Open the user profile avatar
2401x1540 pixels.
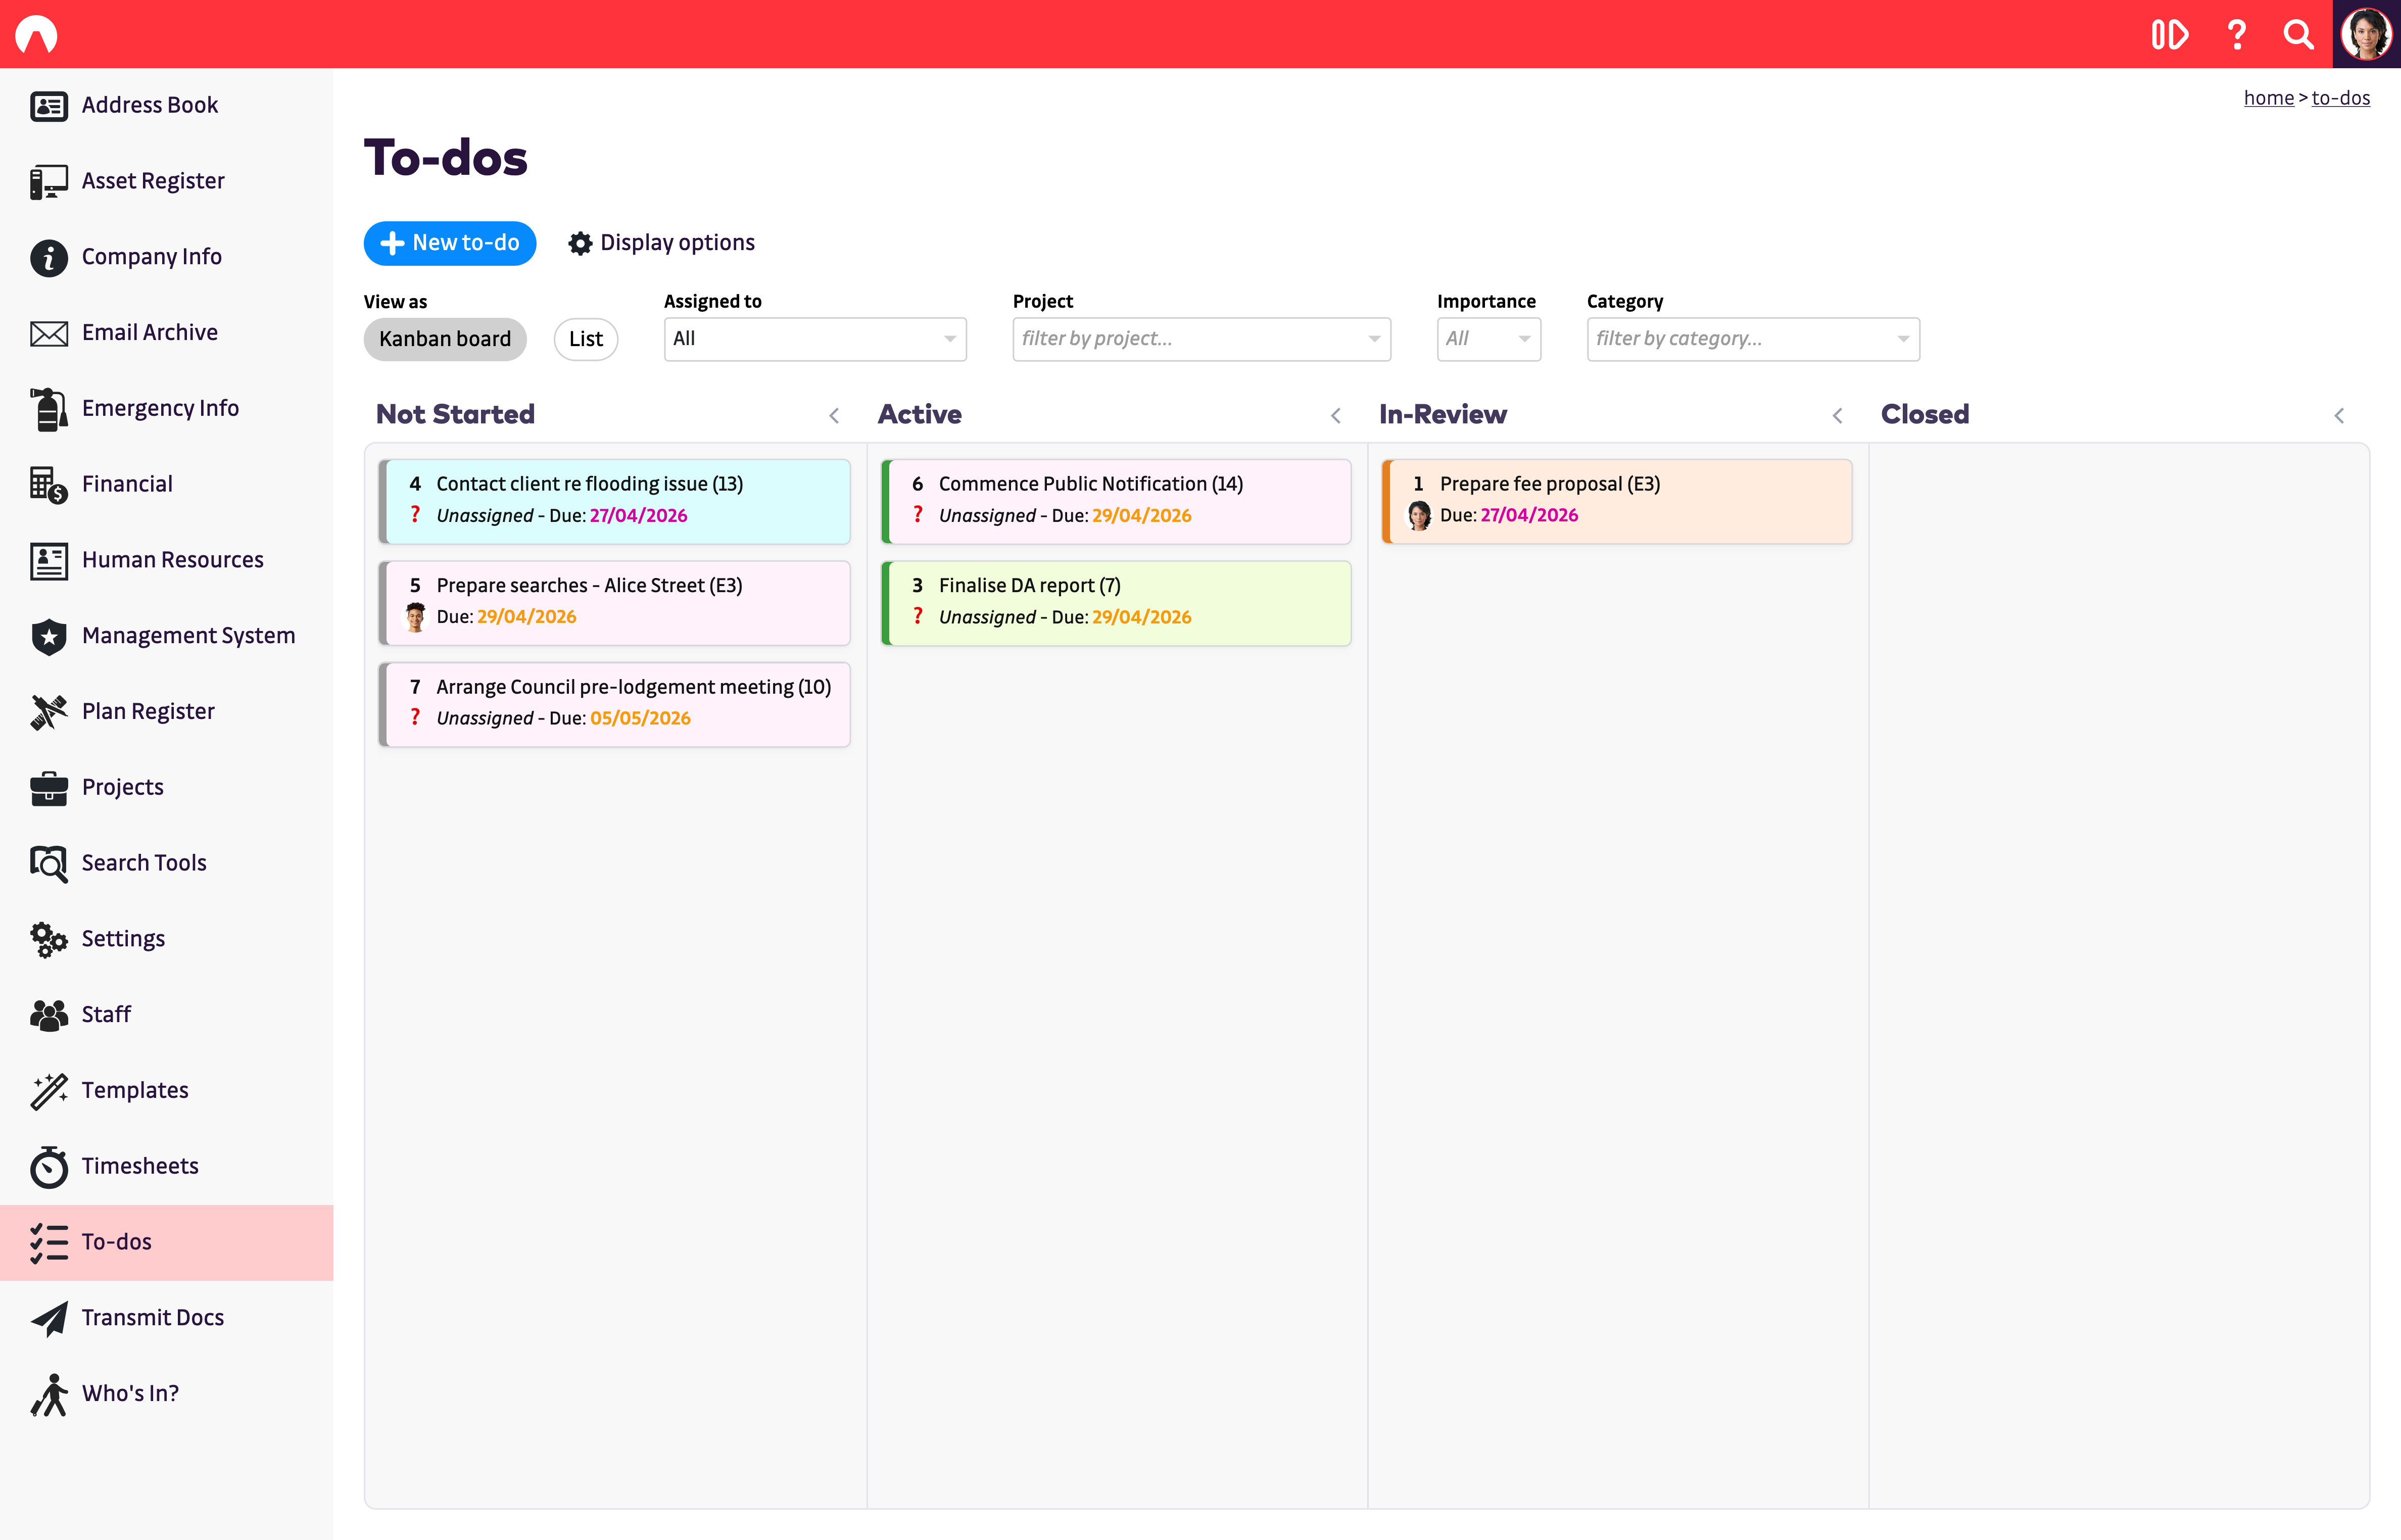click(2366, 35)
